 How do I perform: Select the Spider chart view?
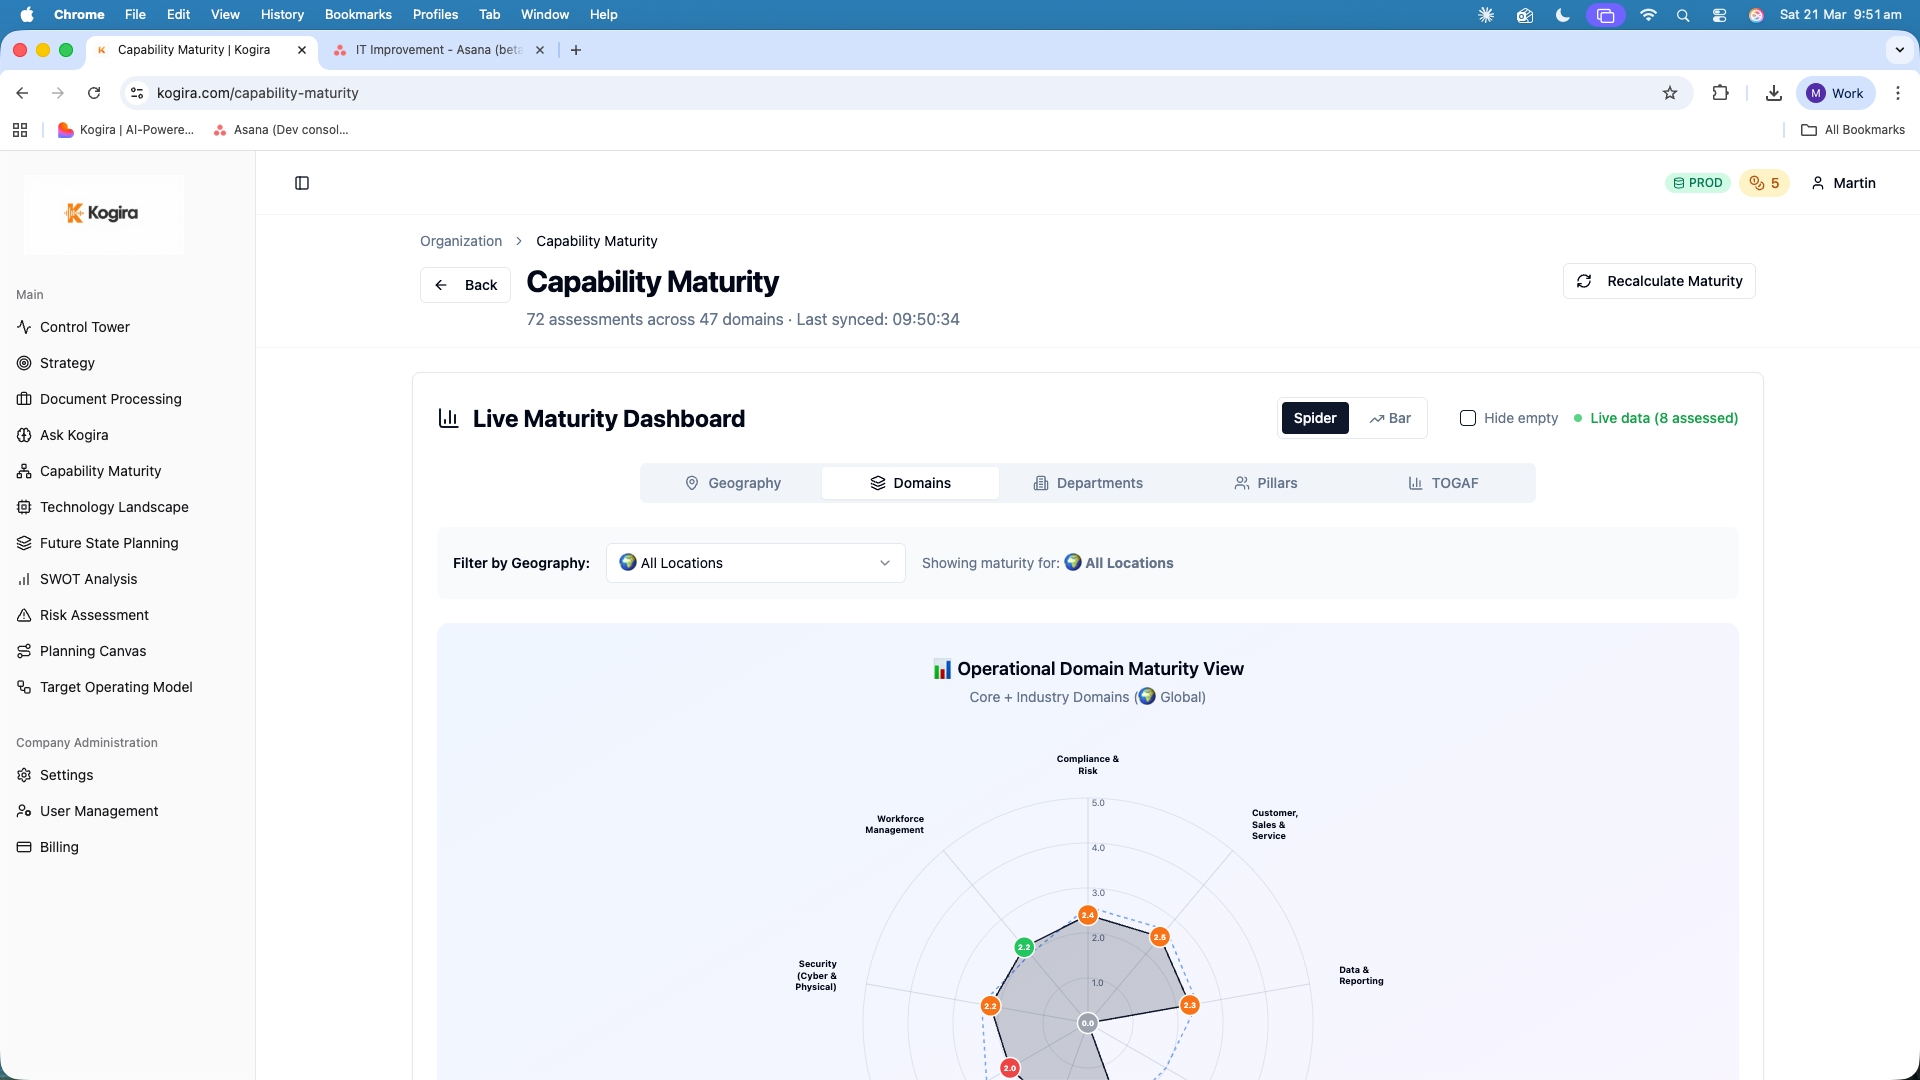(x=1314, y=418)
